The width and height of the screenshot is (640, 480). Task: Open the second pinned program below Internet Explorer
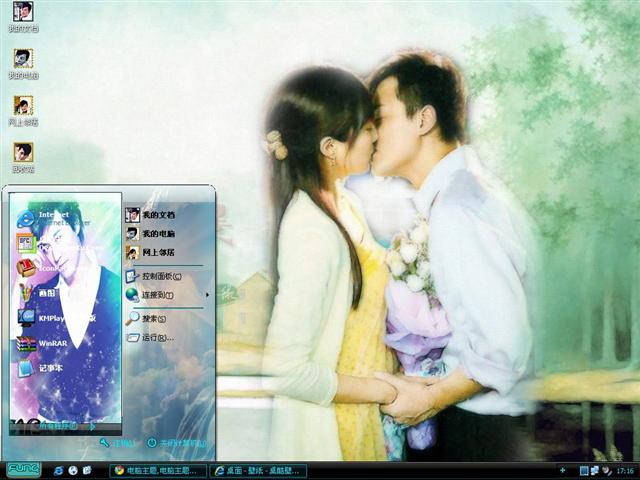[x=25, y=243]
